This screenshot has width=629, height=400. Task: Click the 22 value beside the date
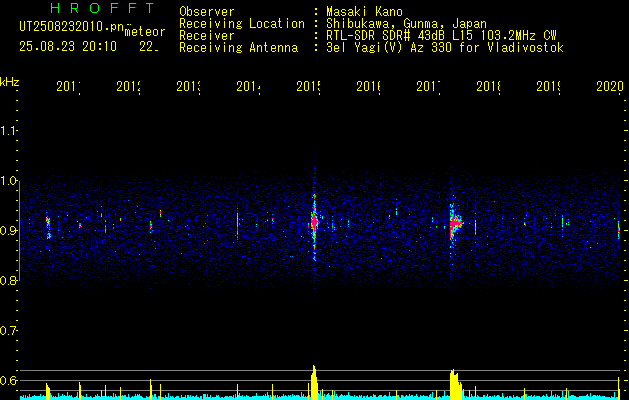(x=149, y=47)
